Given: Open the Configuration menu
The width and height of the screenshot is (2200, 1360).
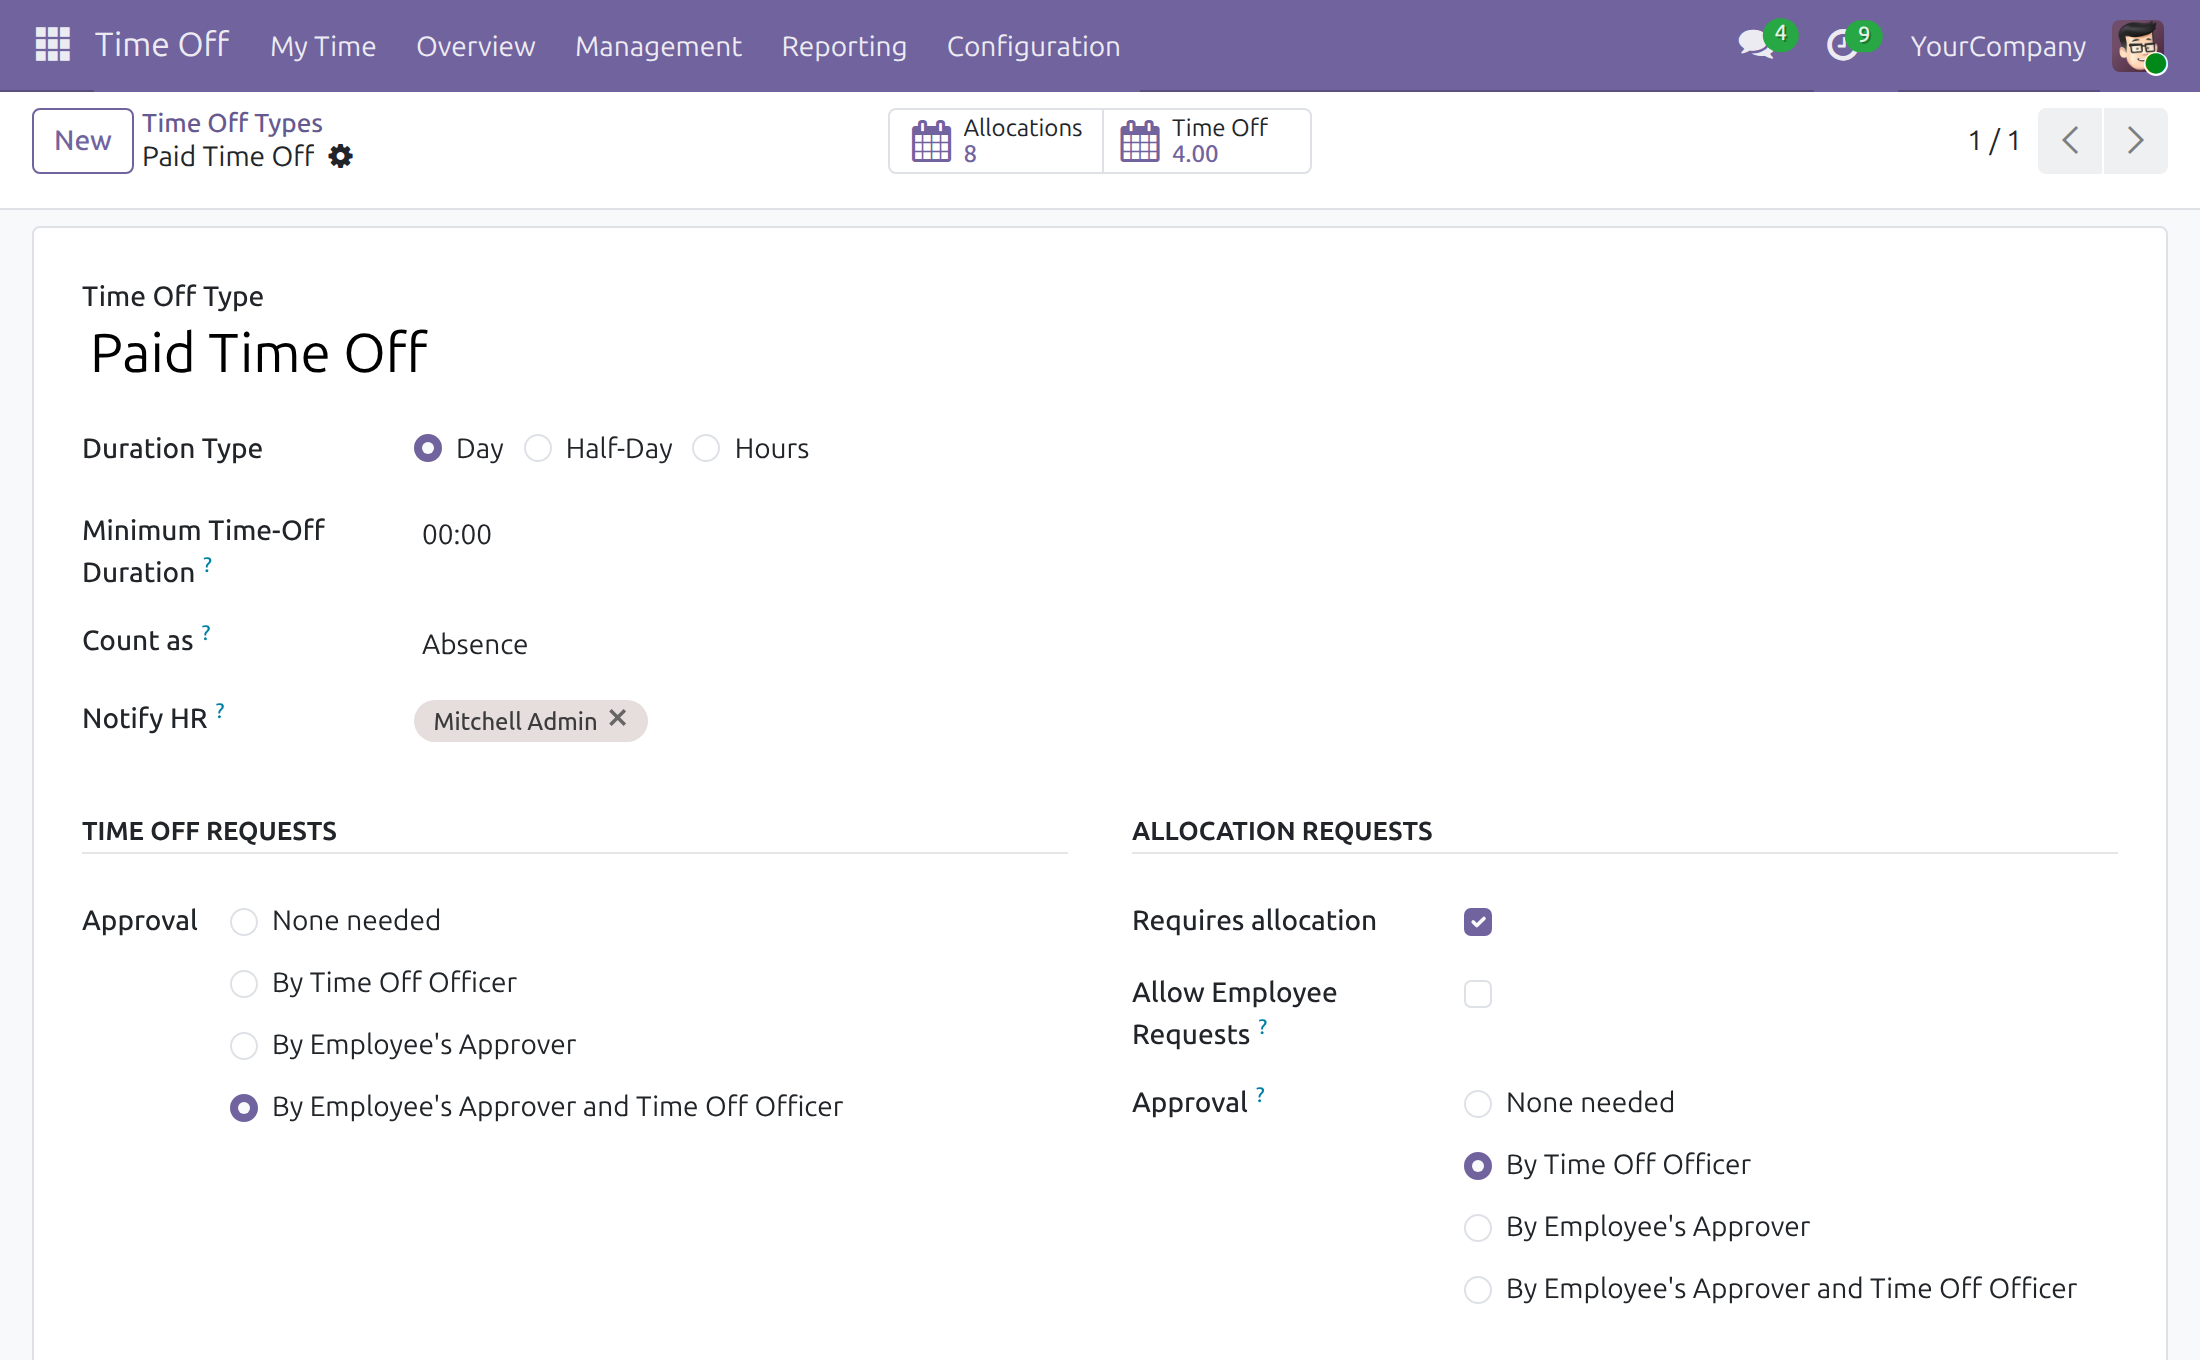Looking at the screenshot, I should click(x=1033, y=46).
